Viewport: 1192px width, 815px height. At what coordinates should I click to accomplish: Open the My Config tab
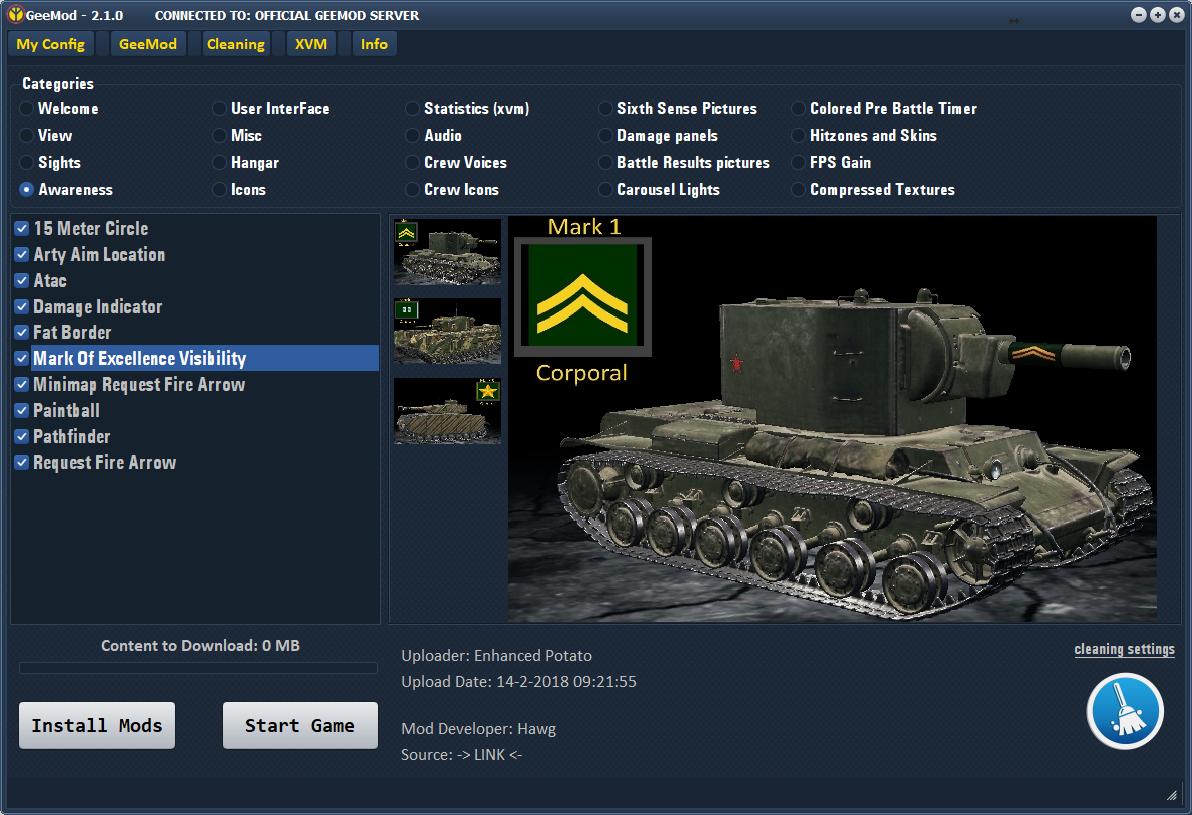(51, 44)
